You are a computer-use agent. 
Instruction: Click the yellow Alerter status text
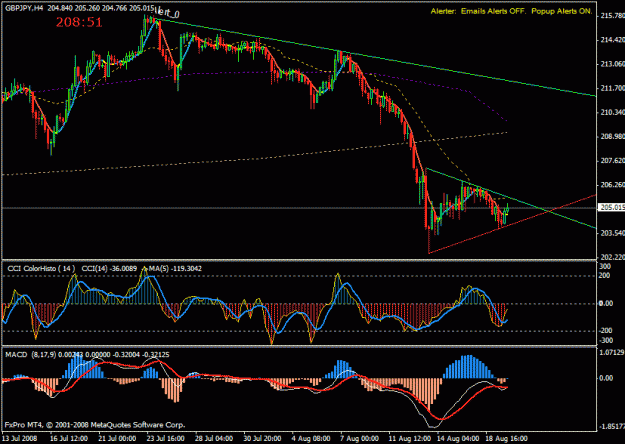[x=511, y=11]
